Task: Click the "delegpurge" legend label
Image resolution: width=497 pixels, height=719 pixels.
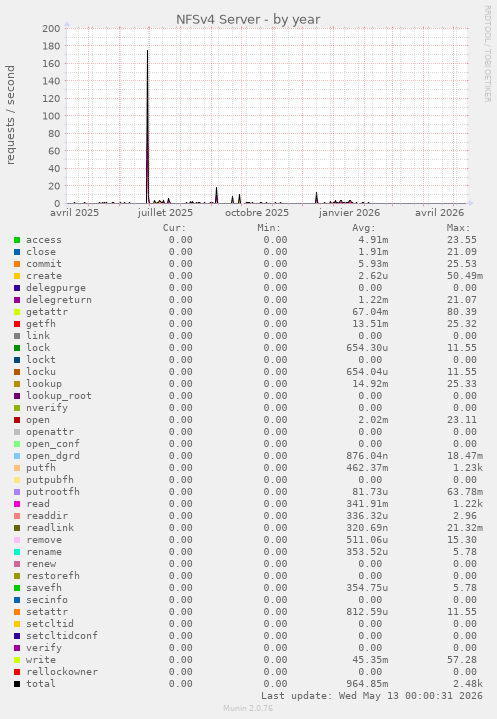Action: click(56, 288)
